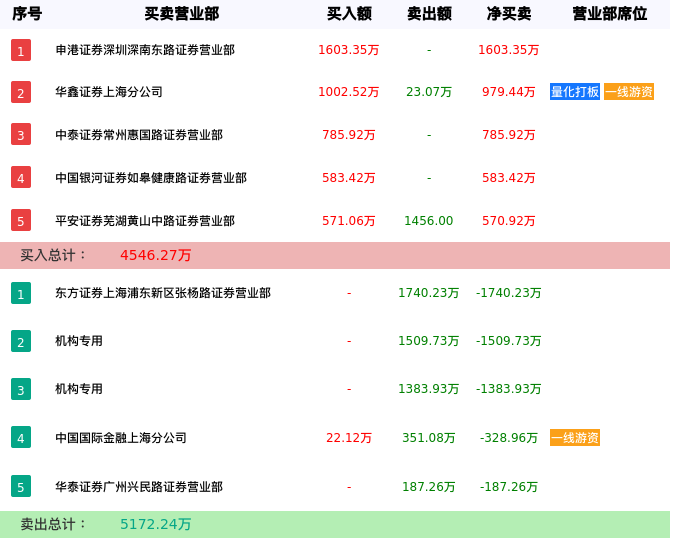
Task: Click the 序号 column header
Action: 27,14
